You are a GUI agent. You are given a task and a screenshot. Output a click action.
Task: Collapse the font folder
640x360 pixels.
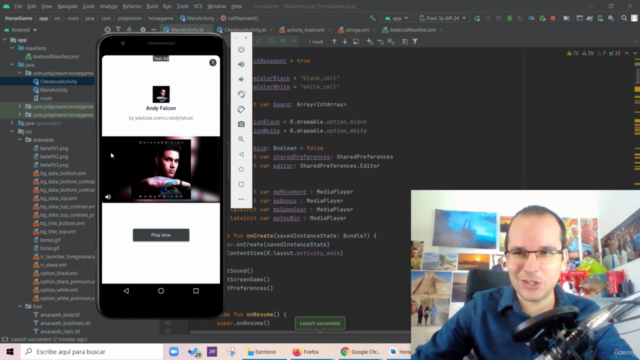click(x=20, y=306)
